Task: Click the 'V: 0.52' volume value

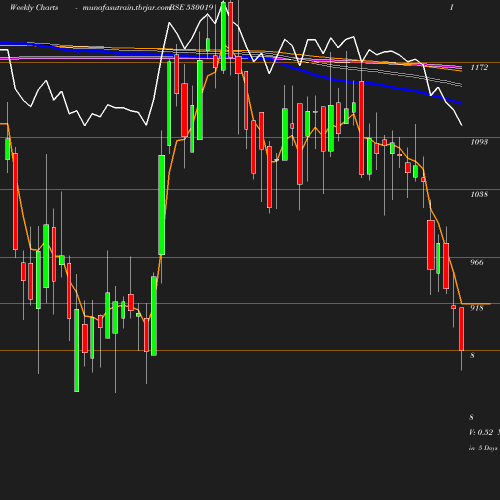Action: click(x=481, y=433)
